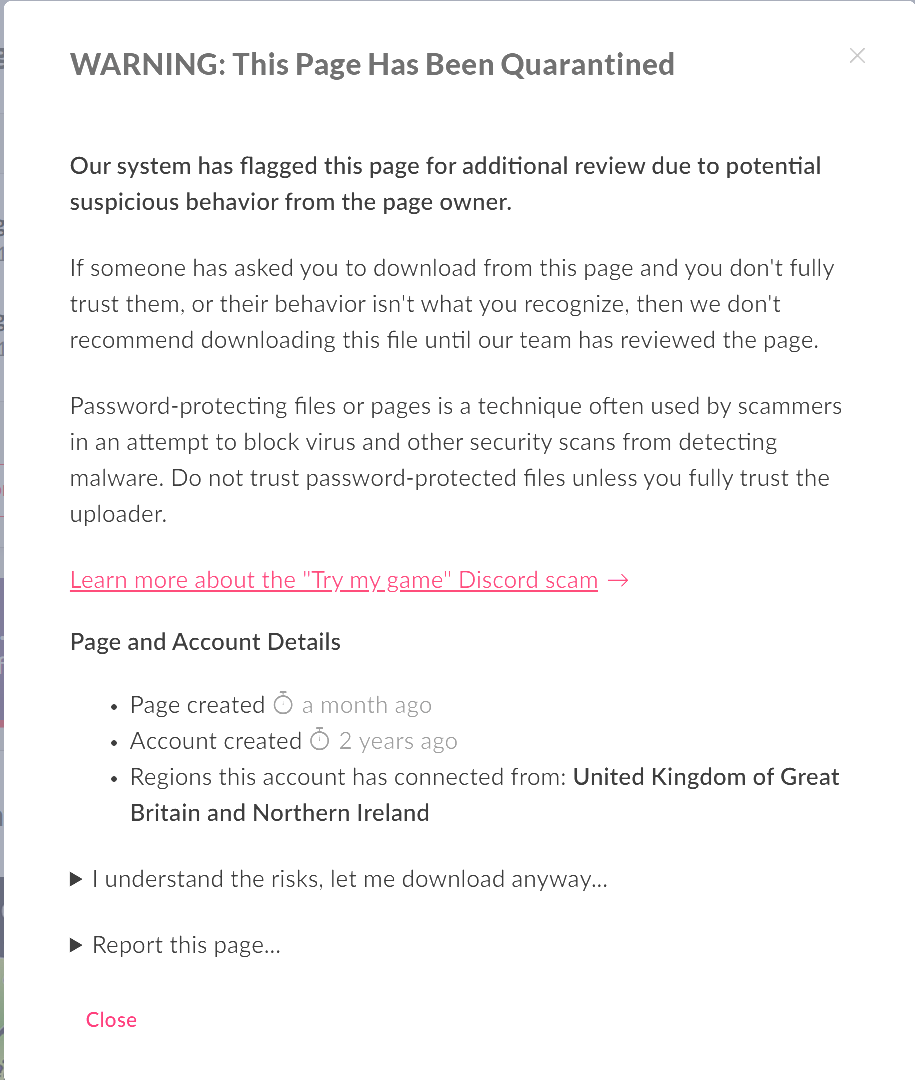Click the "Report this page..." label text
Viewport: 915px width, 1080px height.
[x=186, y=945]
